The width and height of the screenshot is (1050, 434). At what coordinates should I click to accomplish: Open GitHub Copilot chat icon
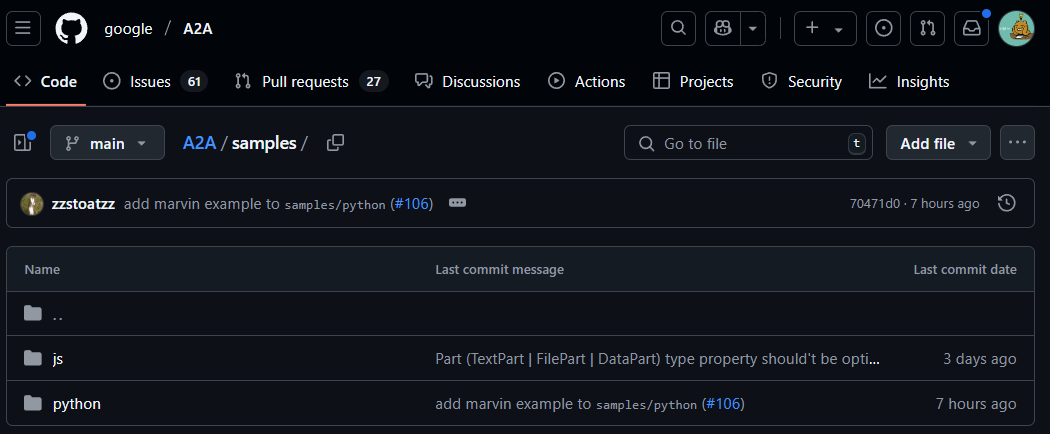click(x=723, y=28)
